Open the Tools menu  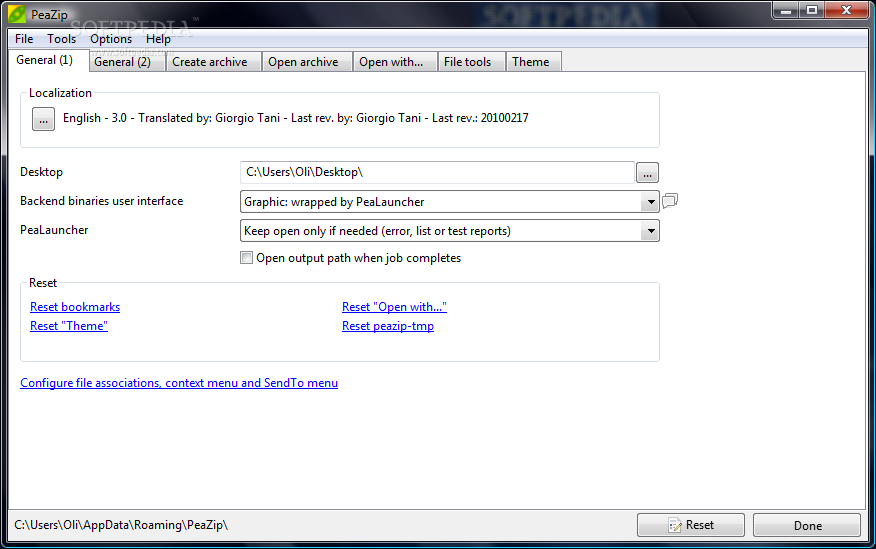[61, 39]
